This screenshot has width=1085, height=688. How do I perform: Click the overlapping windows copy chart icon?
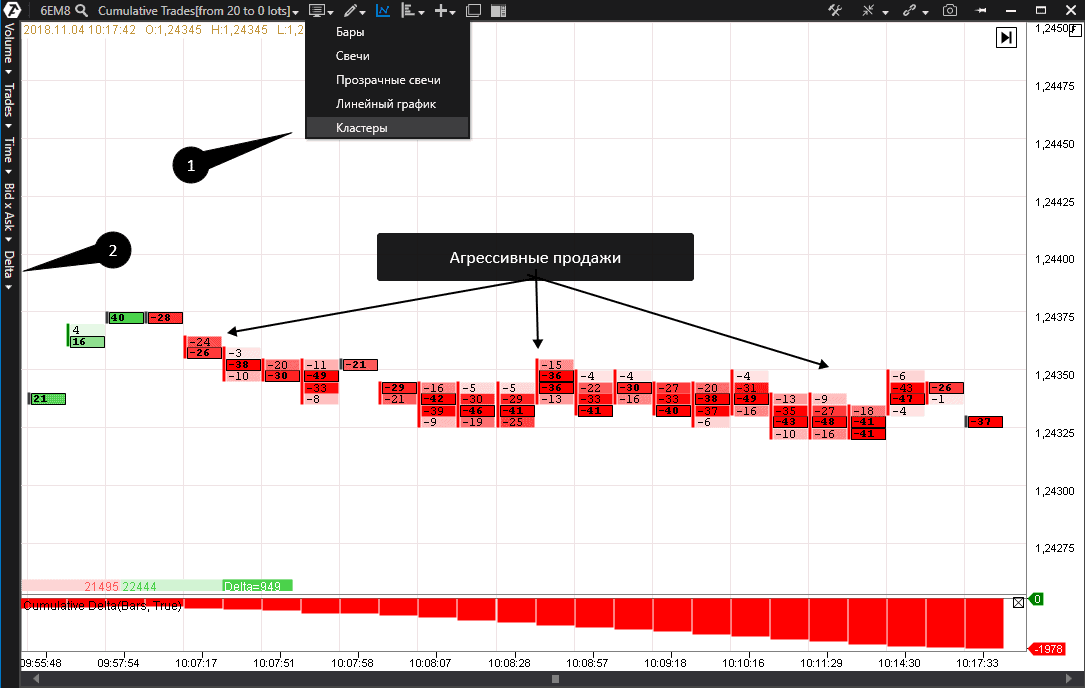[x=473, y=10]
